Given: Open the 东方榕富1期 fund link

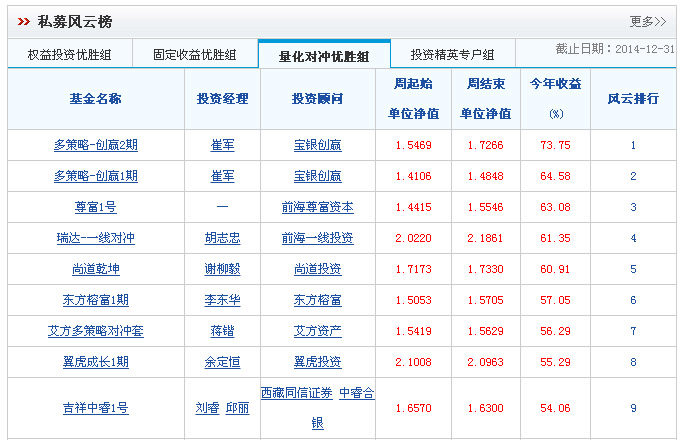Looking at the screenshot, I should click(96, 300).
